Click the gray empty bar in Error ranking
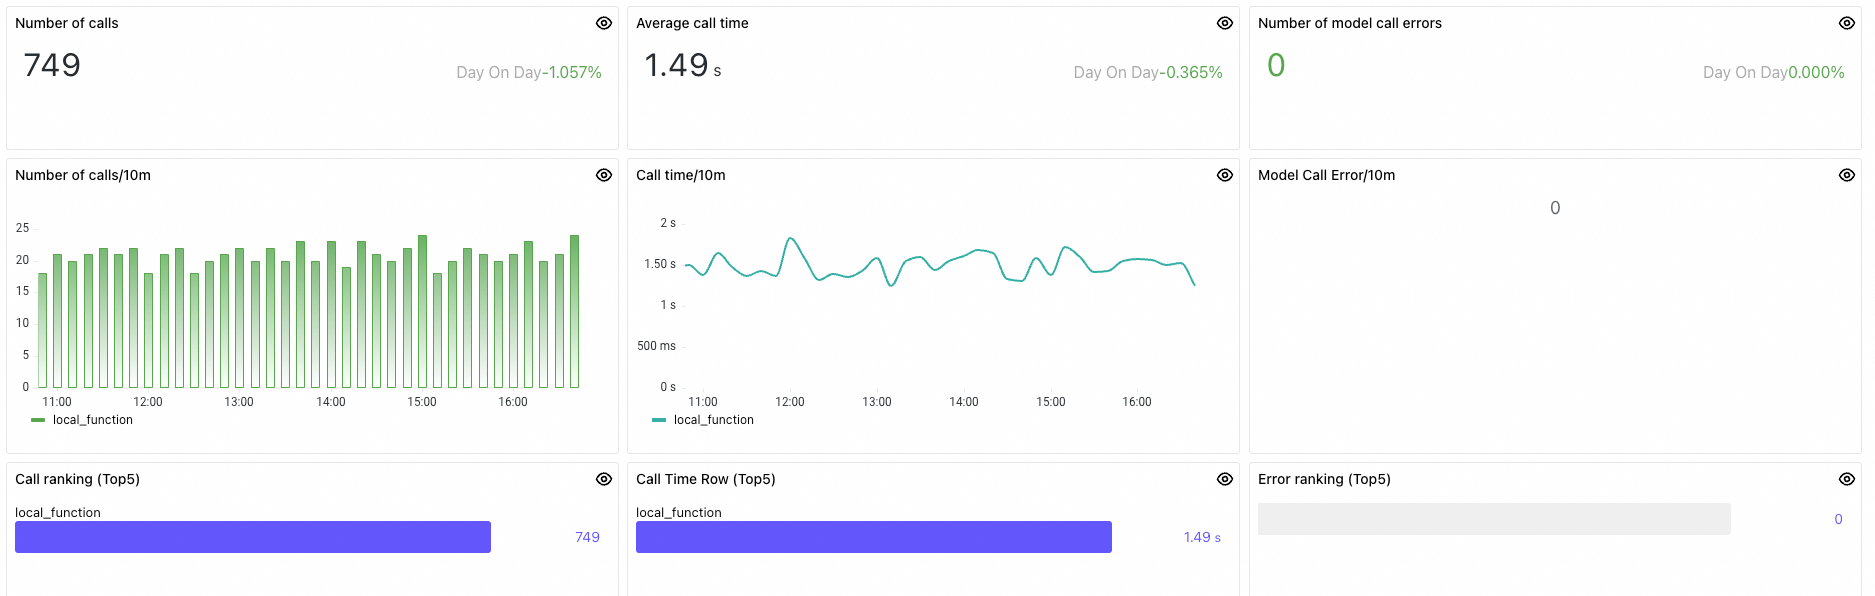Viewport: 1875px width, 596px height. 1493,519
